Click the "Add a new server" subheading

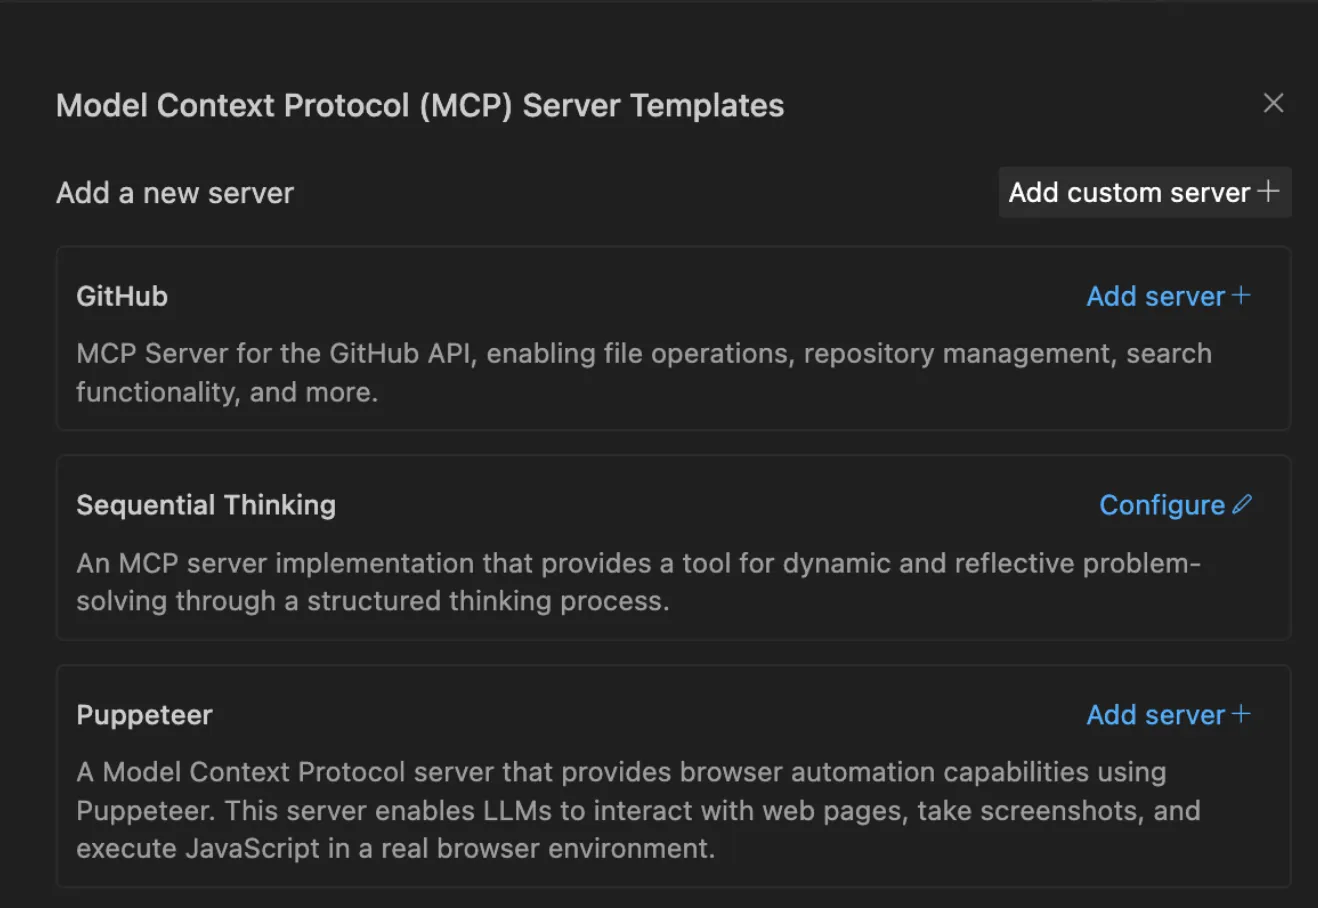175,193
